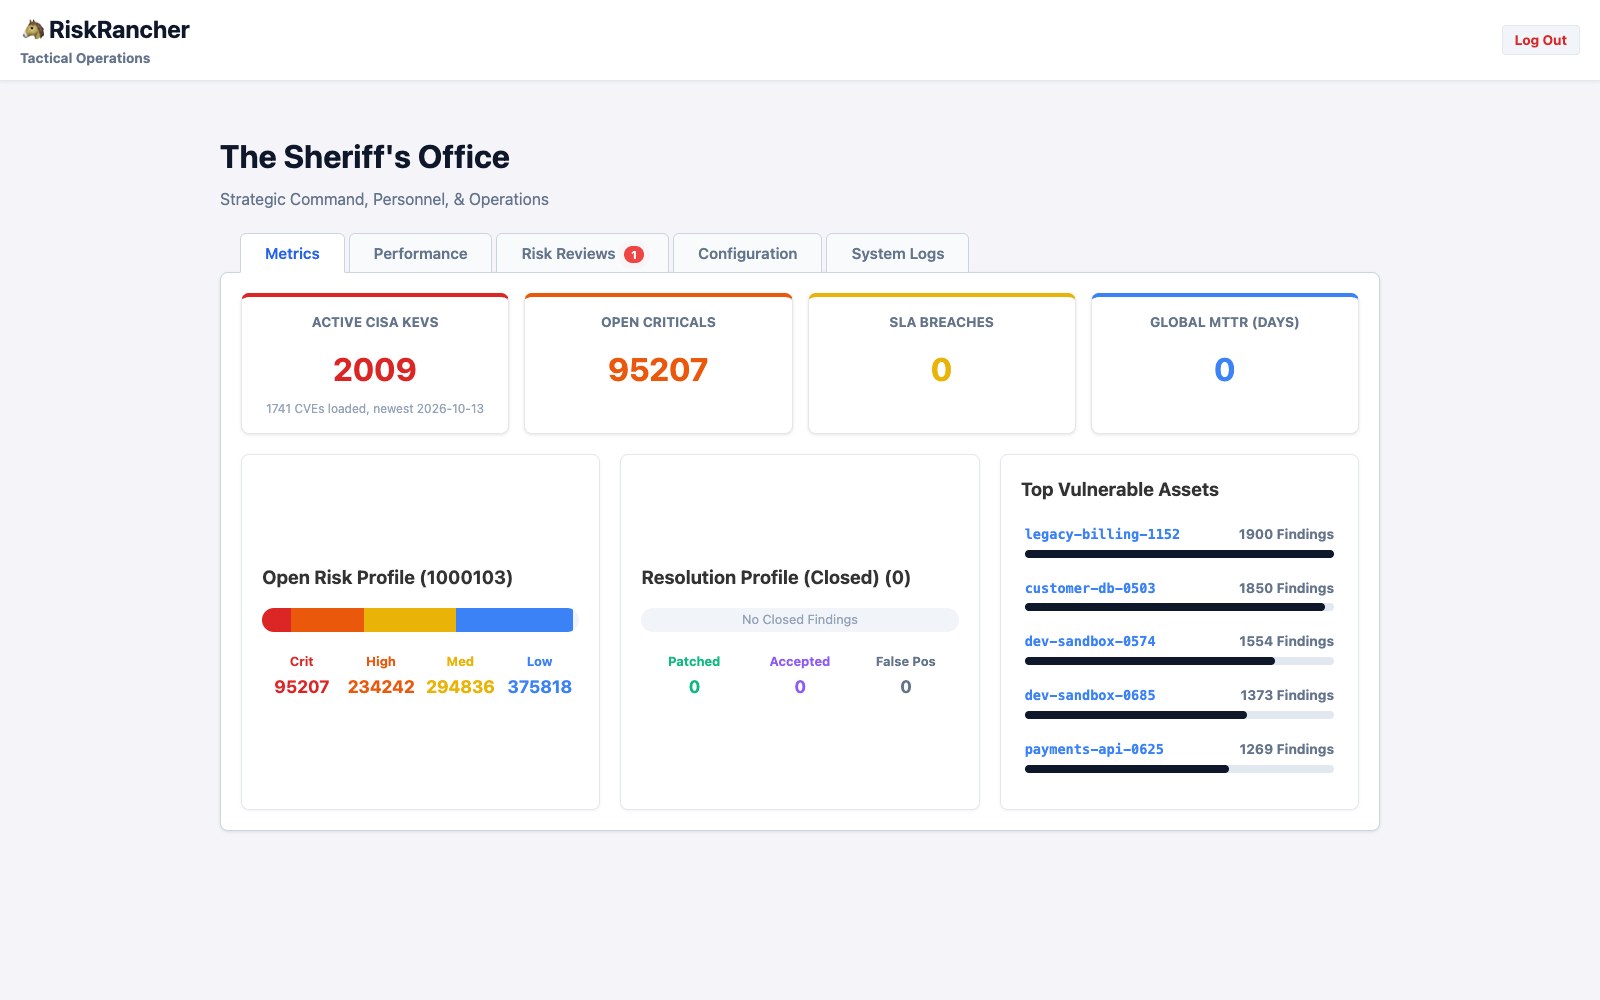1600x1000 pixels.
Task: Go to the Configuration tab
Action: pyautogui.click(x=748, y=254)
